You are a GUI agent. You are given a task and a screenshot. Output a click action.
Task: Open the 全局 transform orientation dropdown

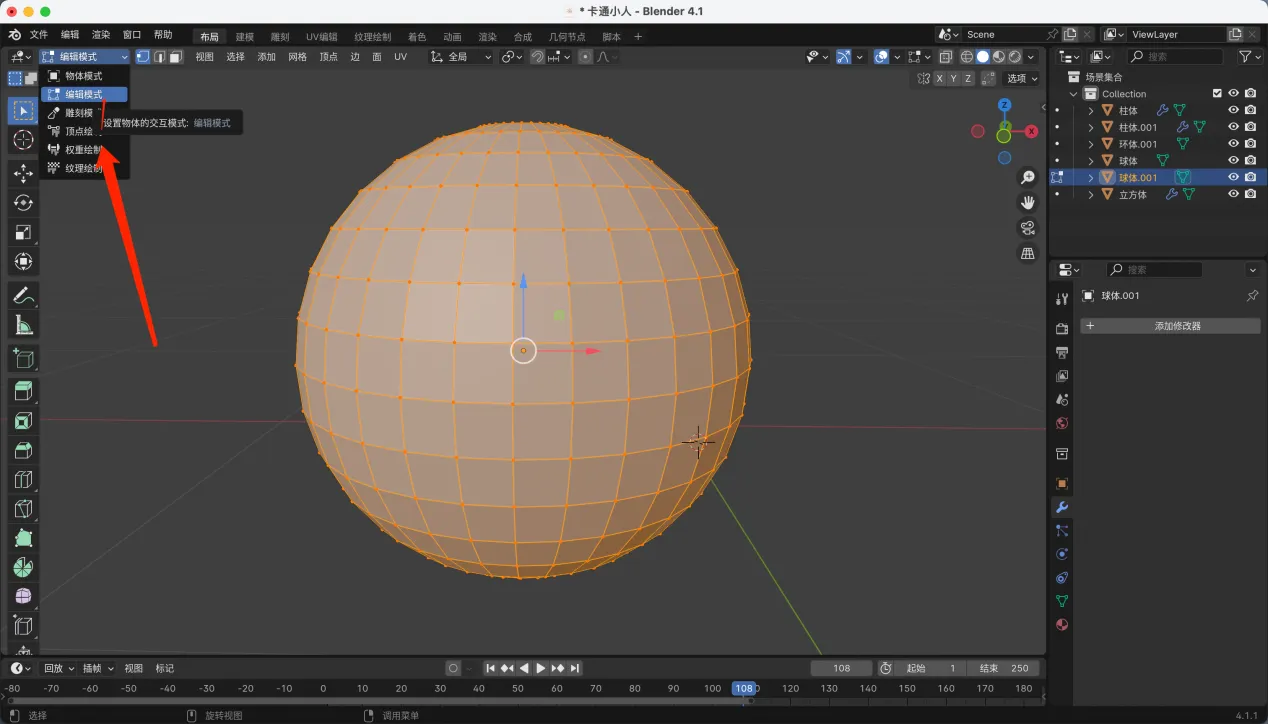tap(461, 57)
